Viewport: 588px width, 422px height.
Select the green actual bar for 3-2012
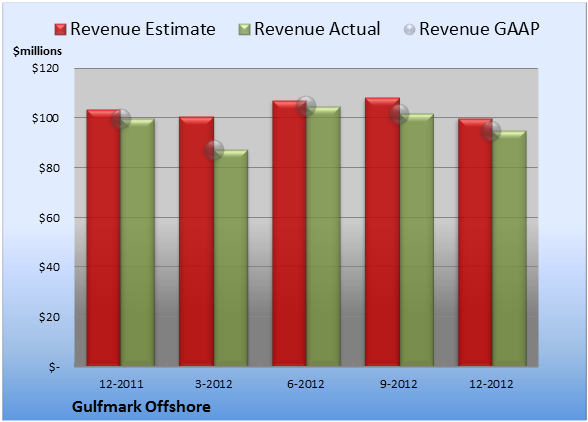point(231,258)
